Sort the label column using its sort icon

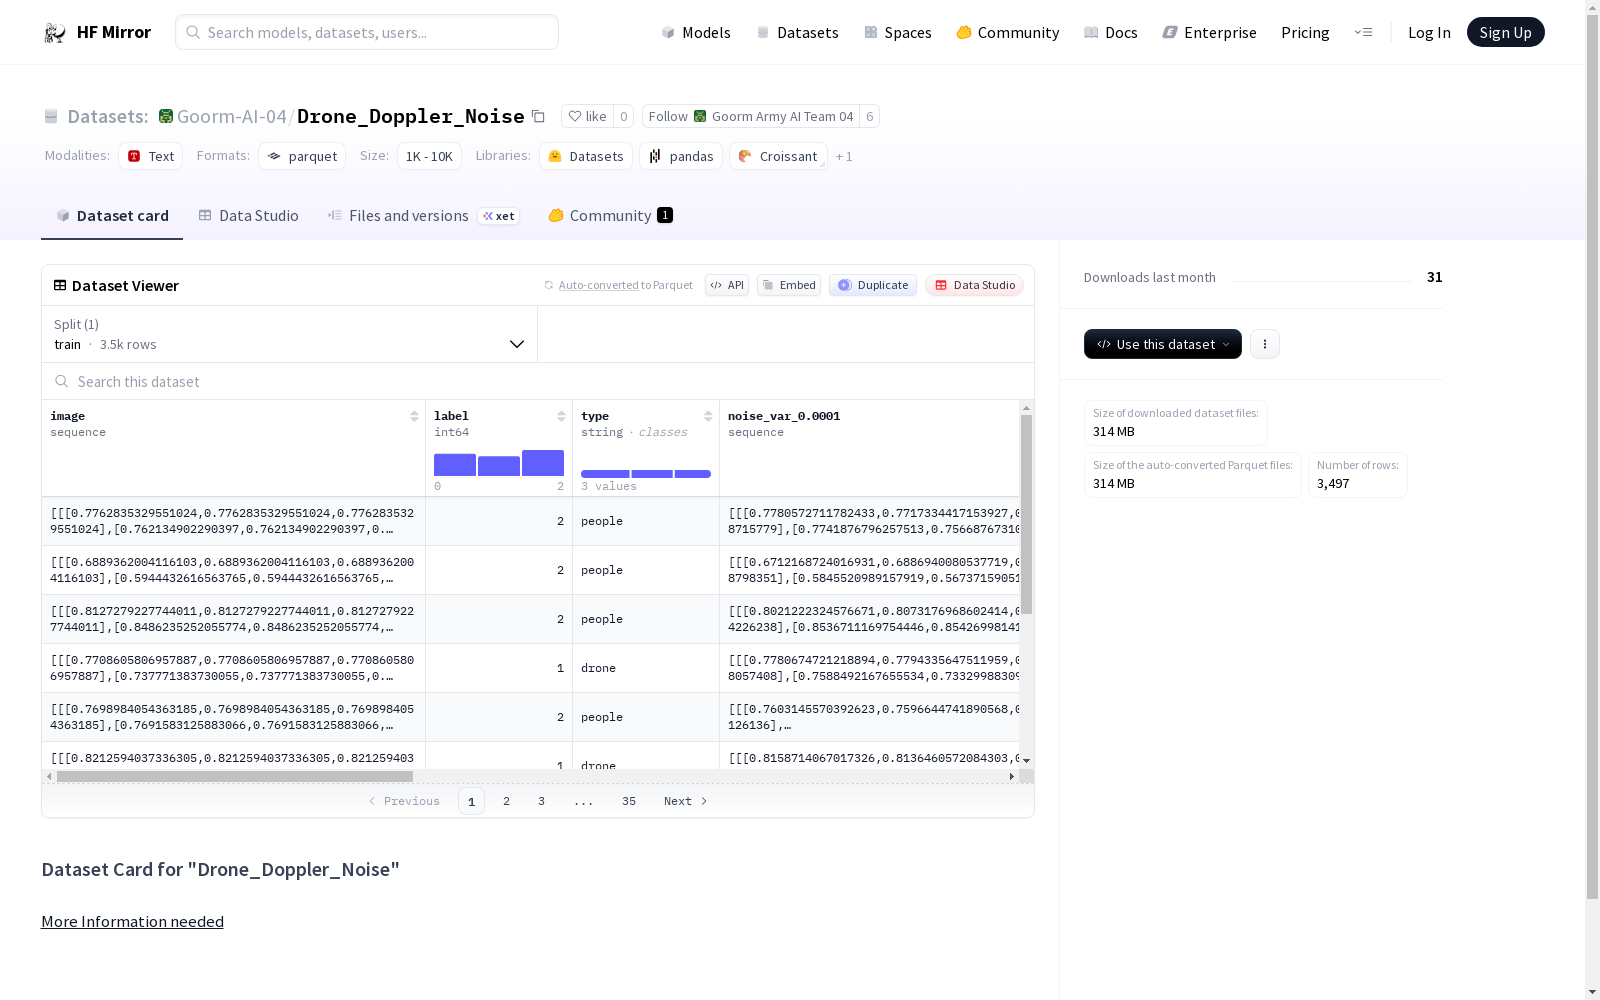pyautogui.click(x=561, y=416)
